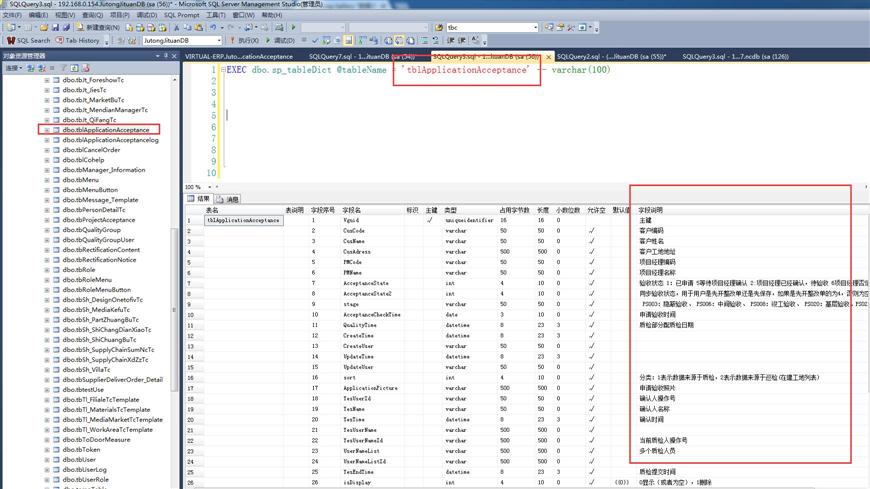Viewport: 870px width, 489px height.
Task: Click the refresh icon in Object Explorer toolbar
Action: (74, 68)
